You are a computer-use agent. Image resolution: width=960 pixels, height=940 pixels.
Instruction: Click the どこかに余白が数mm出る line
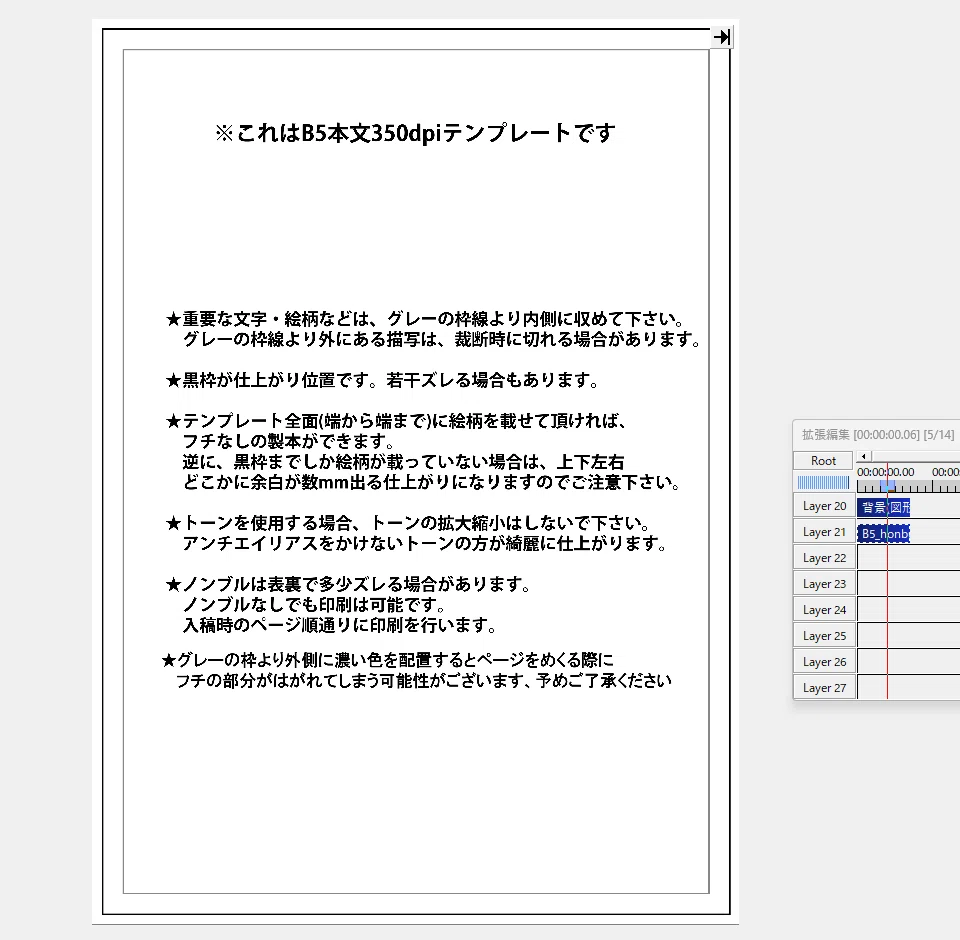(432, 483)
